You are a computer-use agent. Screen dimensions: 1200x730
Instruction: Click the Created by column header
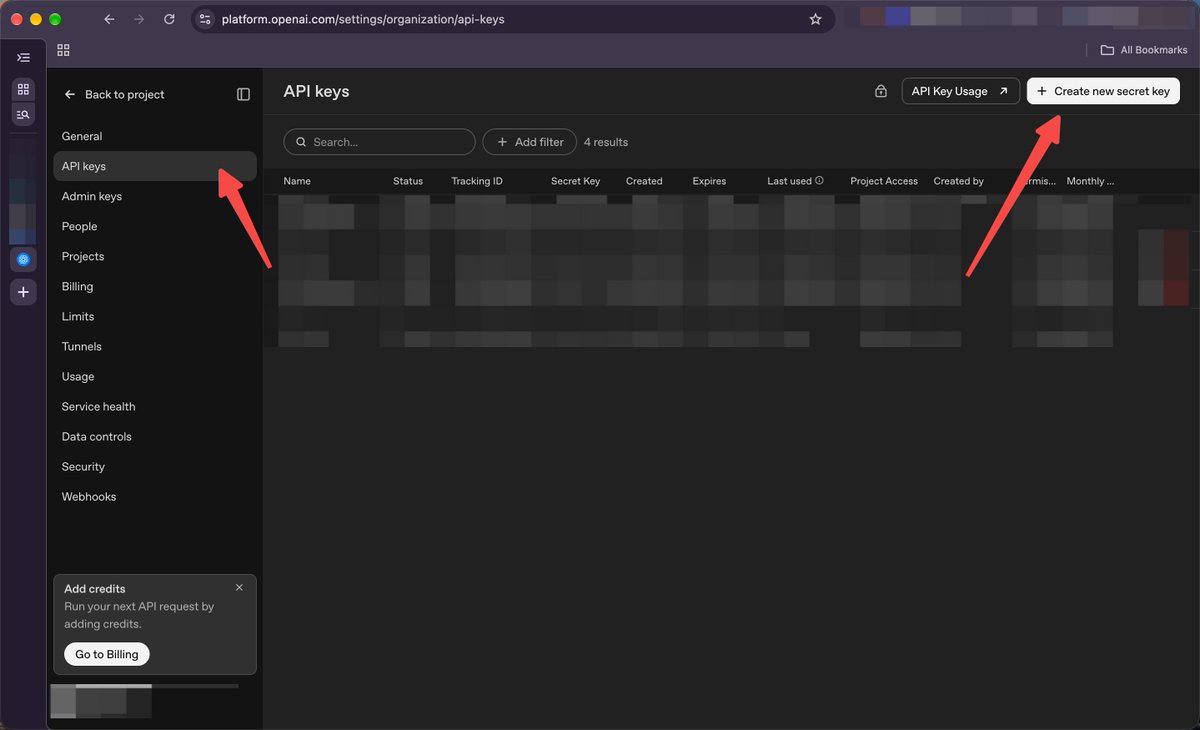pos(958,181)
